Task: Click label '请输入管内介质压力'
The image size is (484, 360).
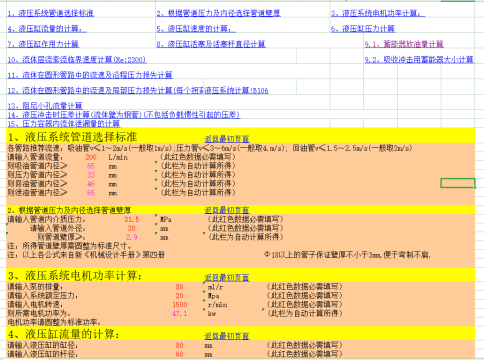Action: 47,219
